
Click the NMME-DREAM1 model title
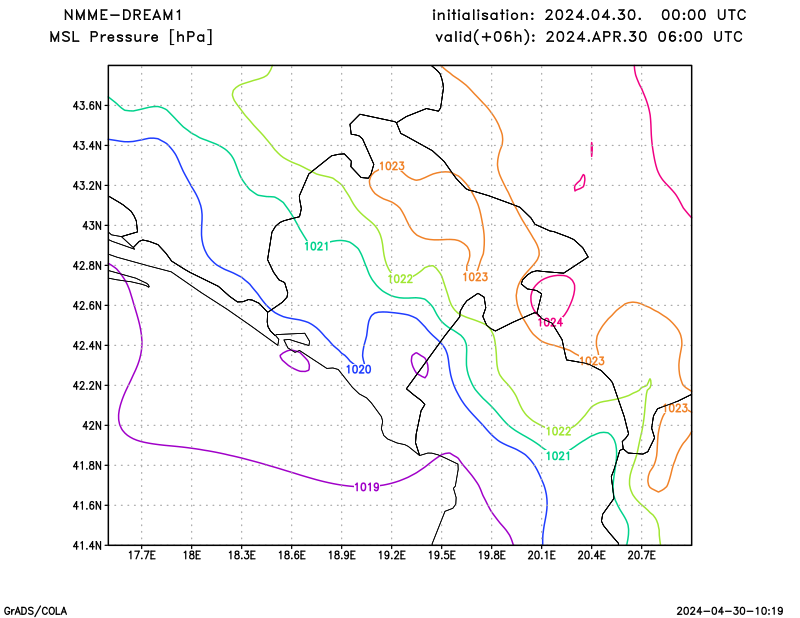[123, 15]
